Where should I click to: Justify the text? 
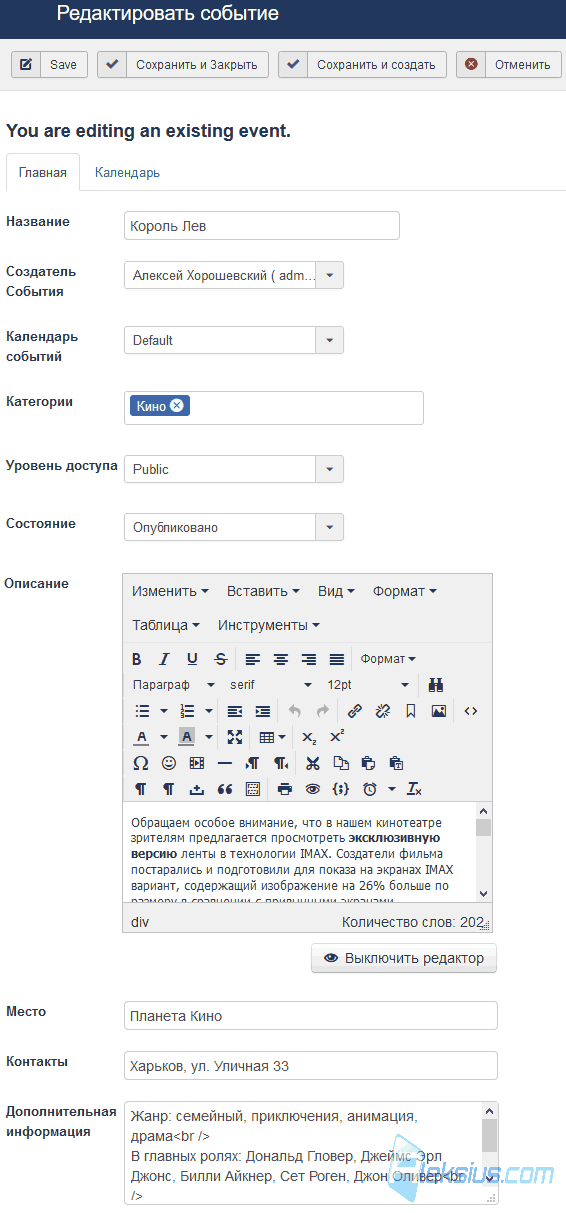[x=337, y=659]
